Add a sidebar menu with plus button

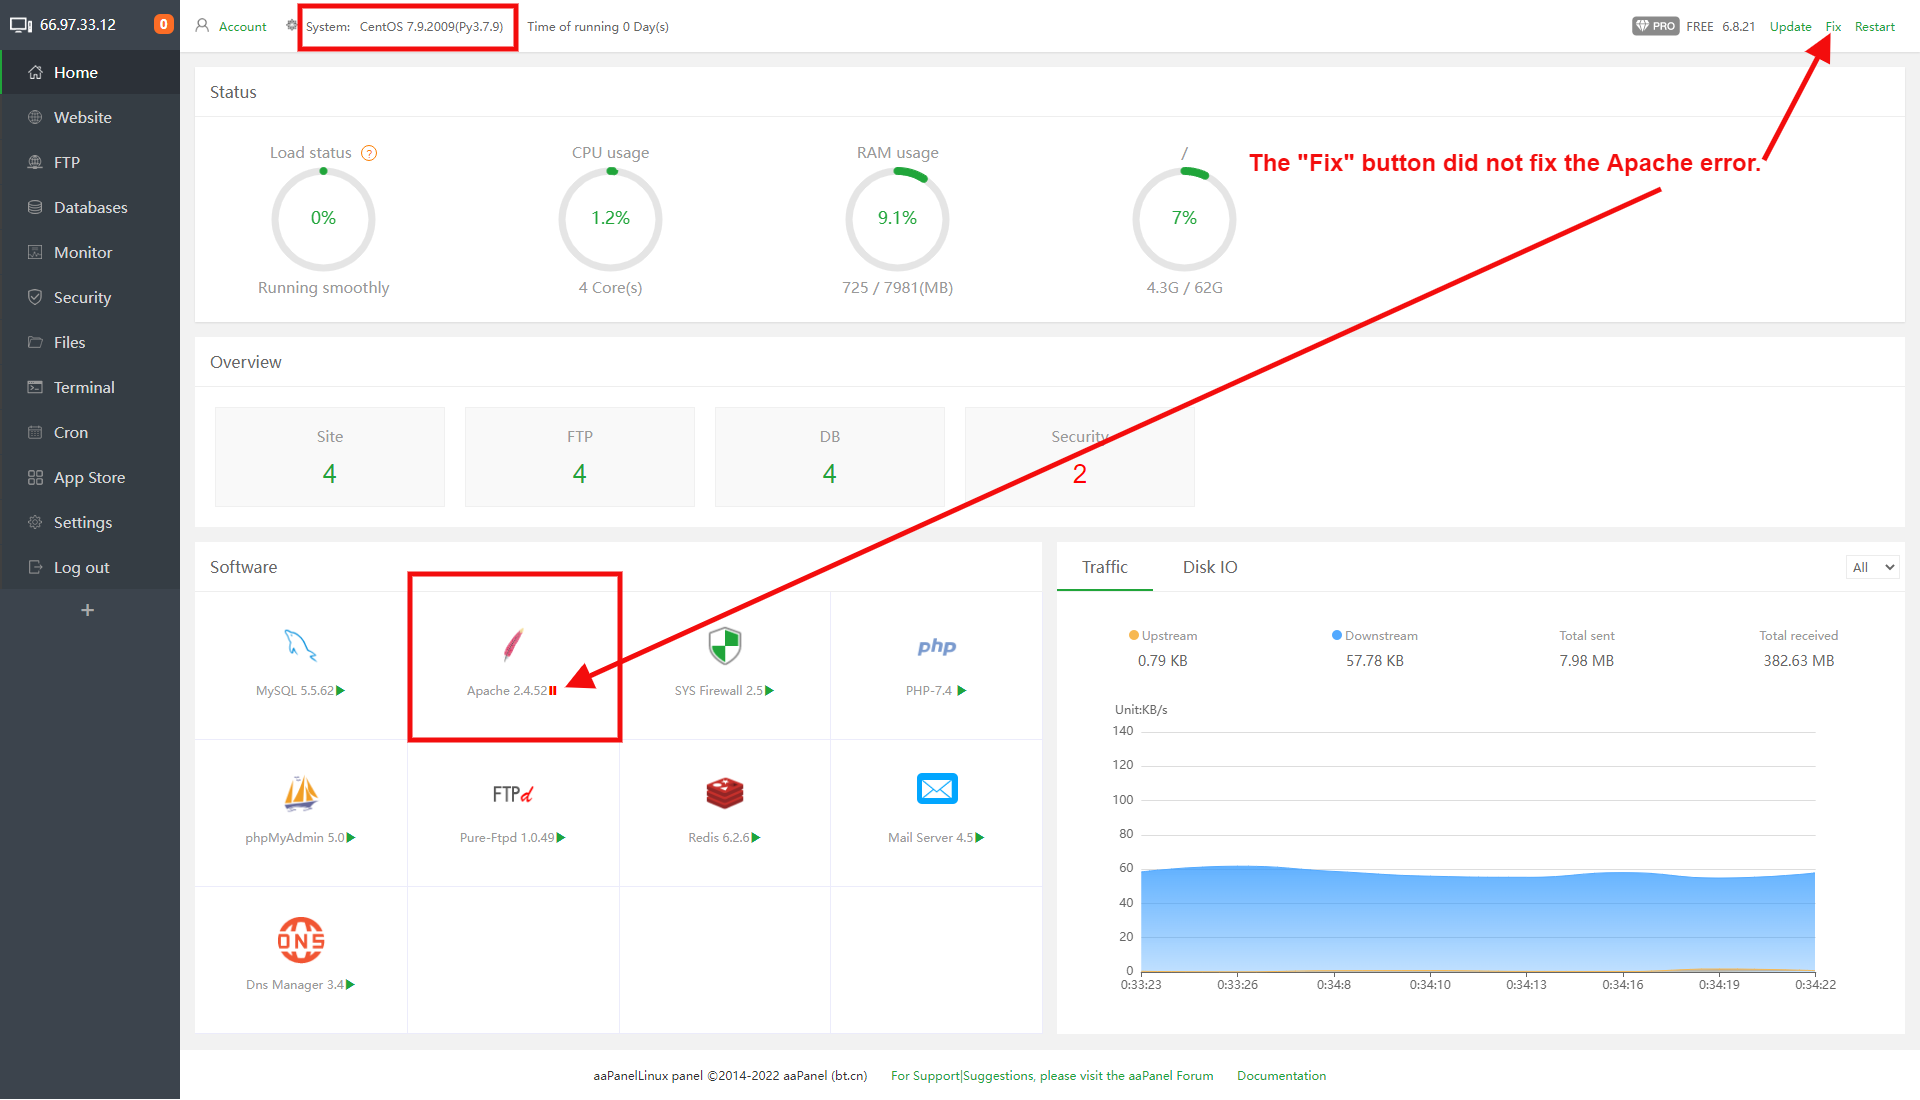pyautogui.click(x=88, y=610)
